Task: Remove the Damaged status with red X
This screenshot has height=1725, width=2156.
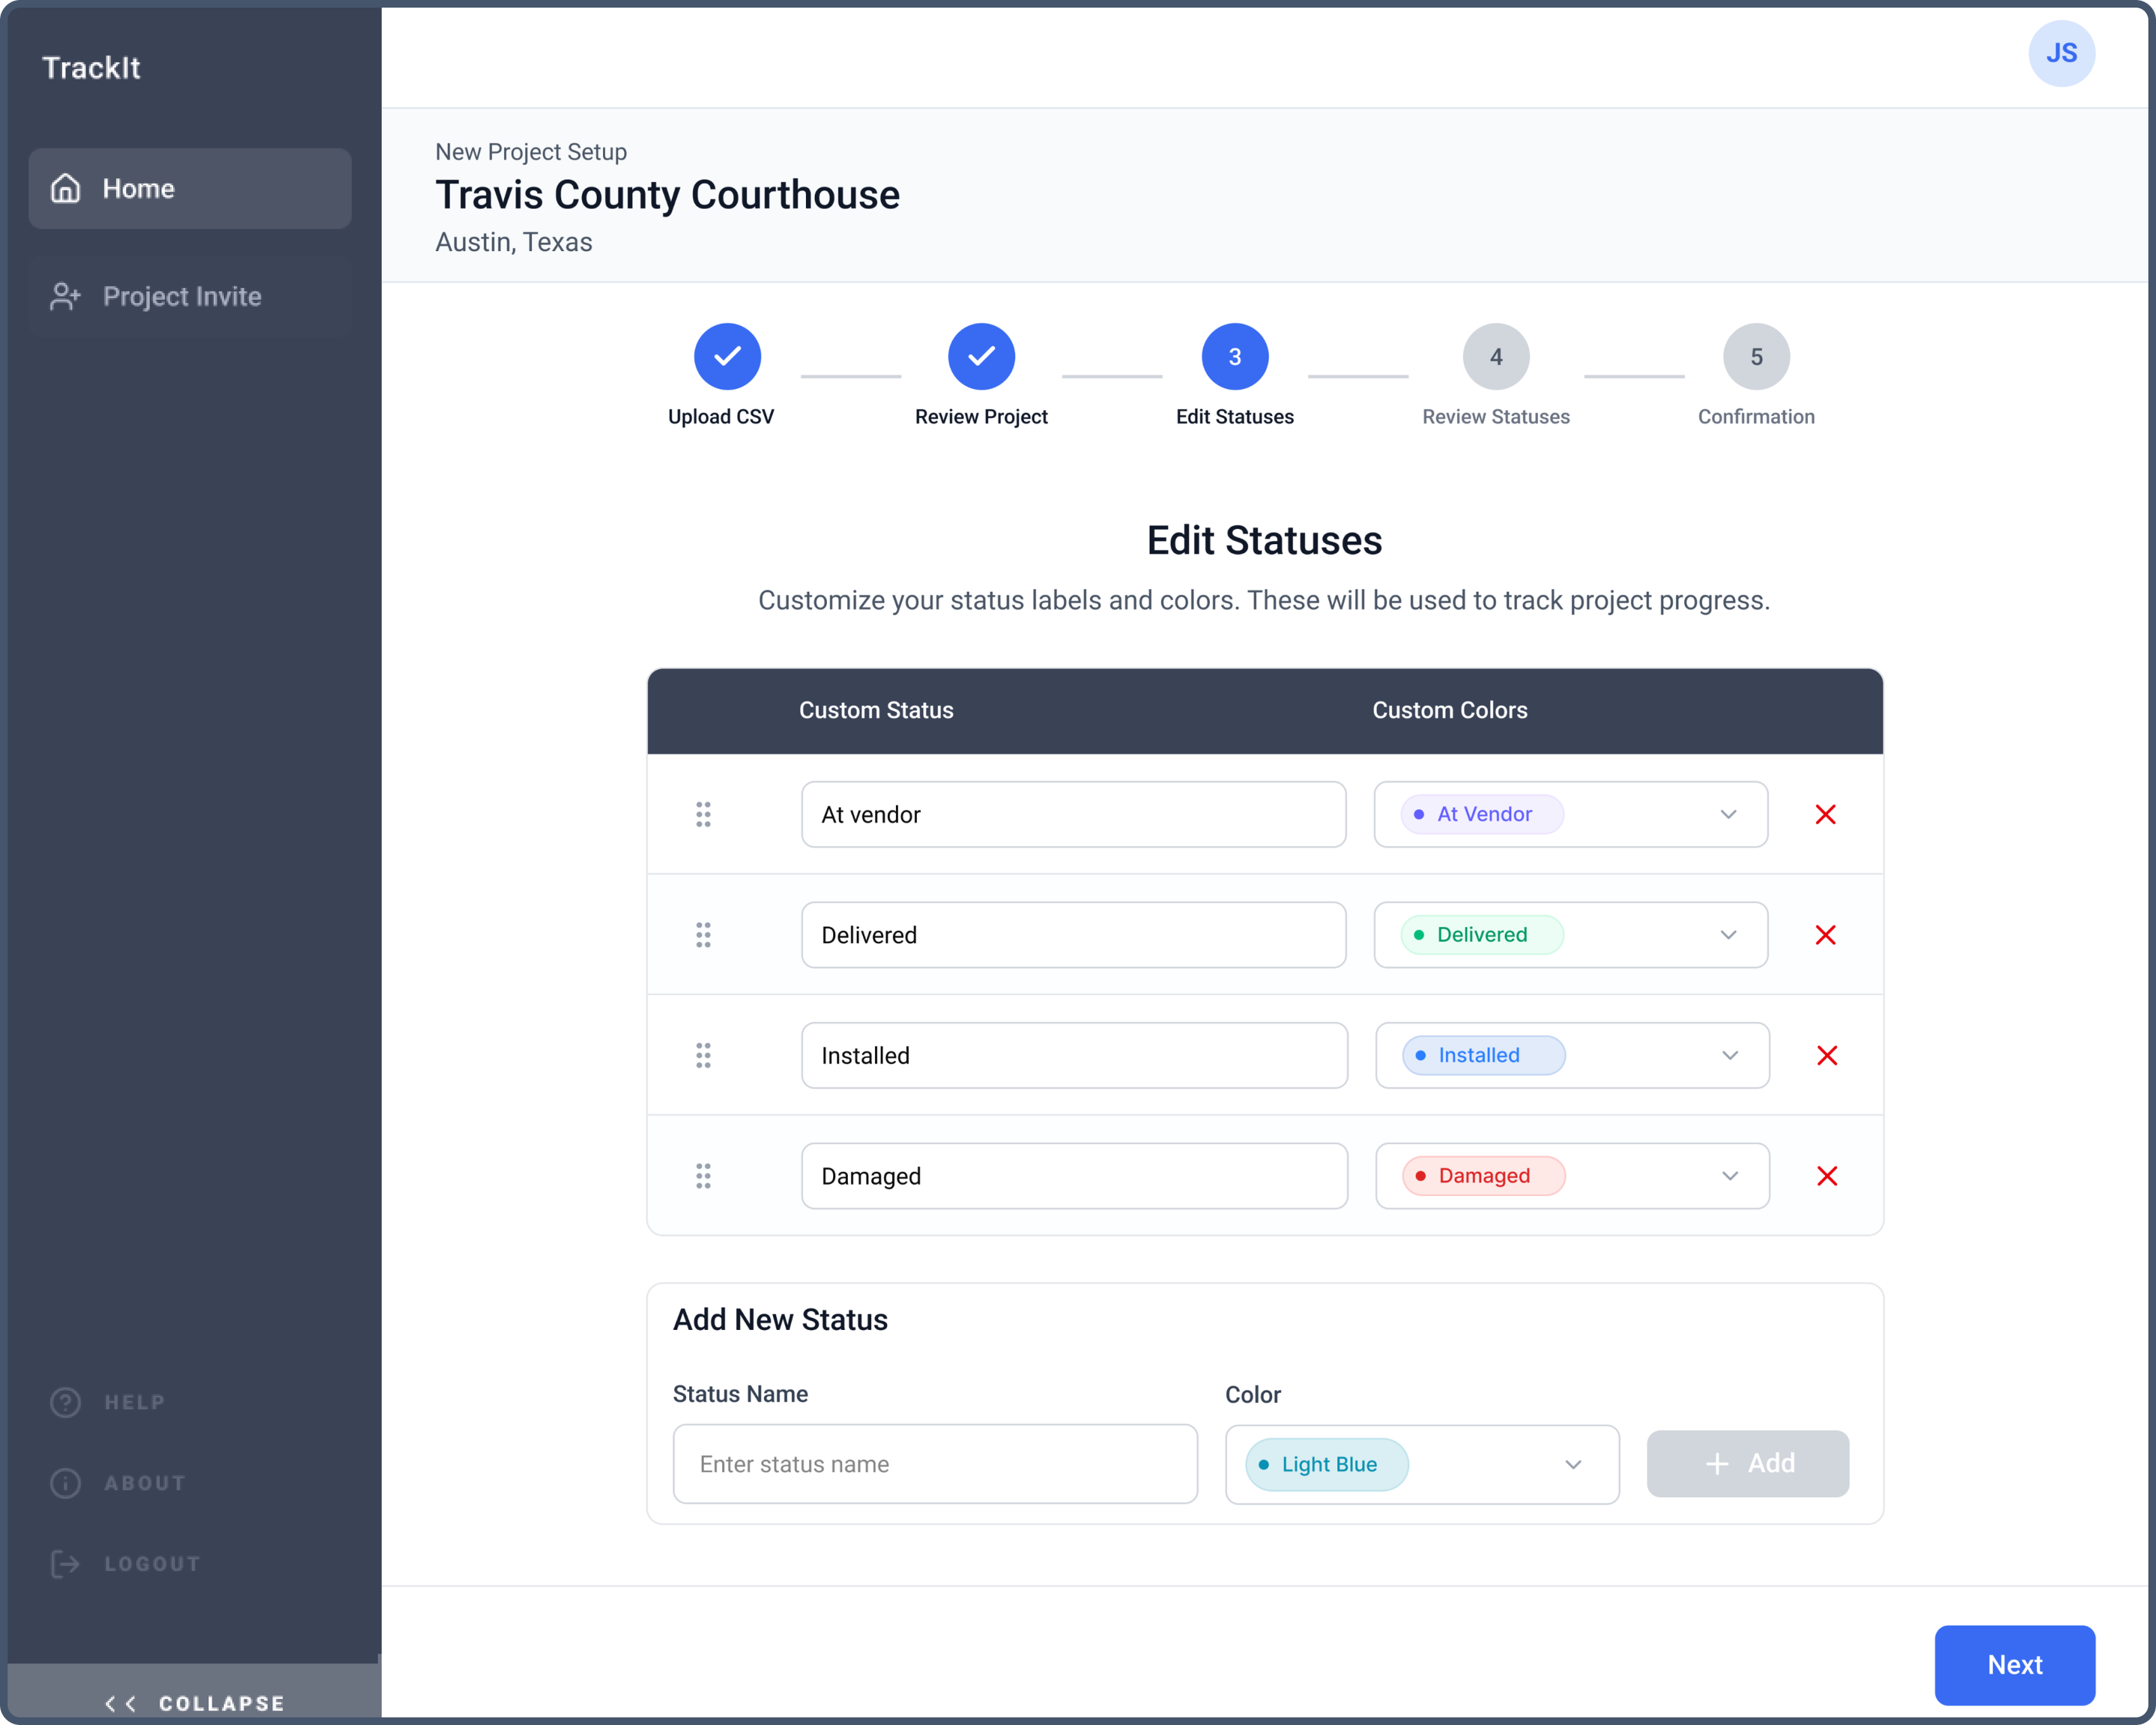Action: point(1826,1176)
